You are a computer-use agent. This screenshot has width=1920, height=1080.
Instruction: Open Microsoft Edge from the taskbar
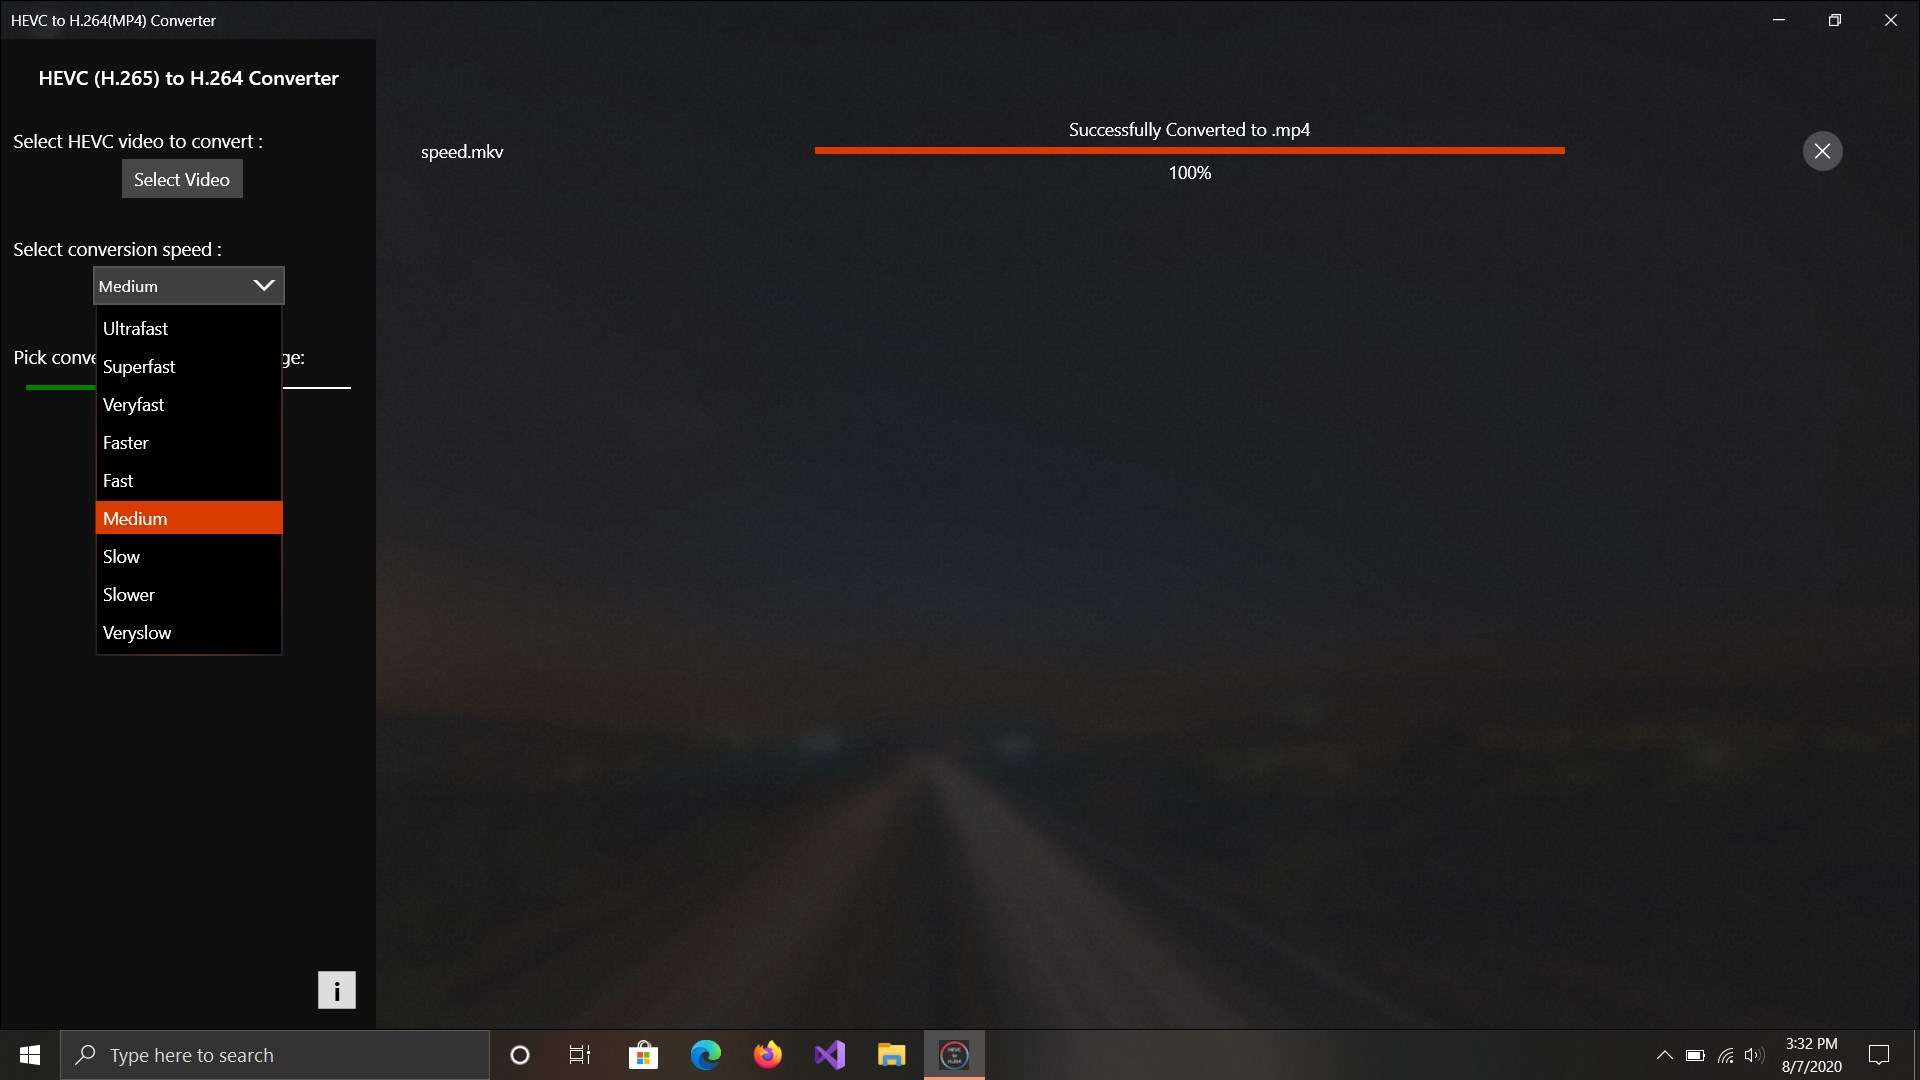[x=706, y=1054]
